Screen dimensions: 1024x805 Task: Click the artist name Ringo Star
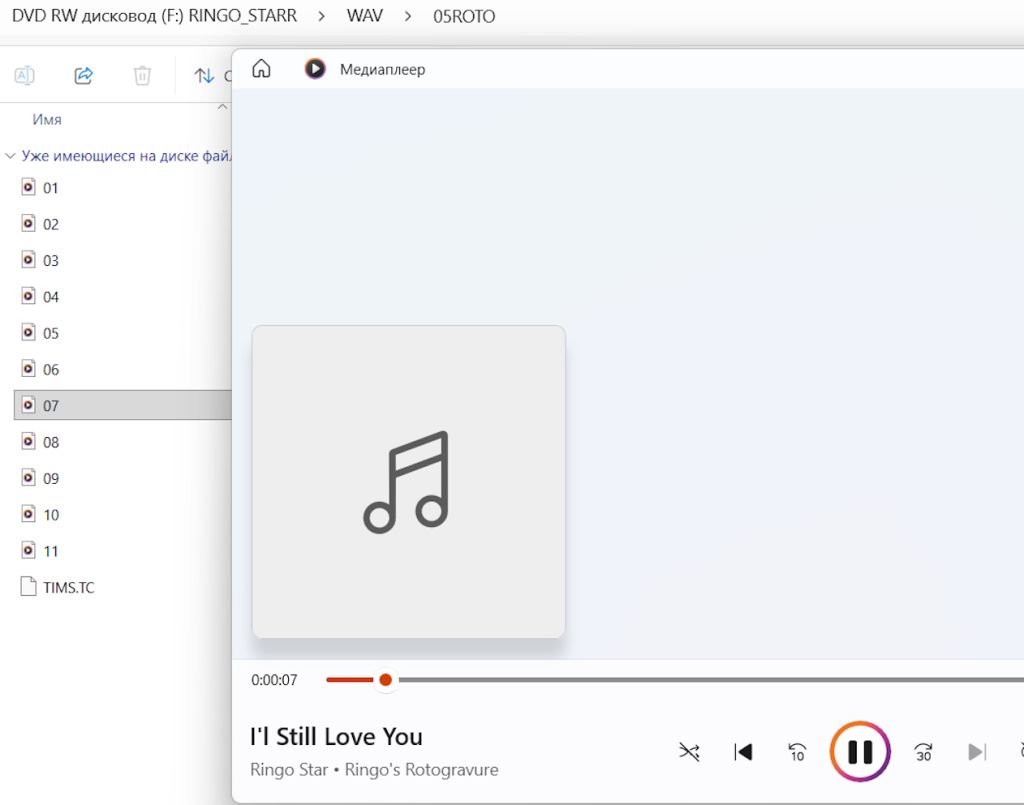(289, 770)
